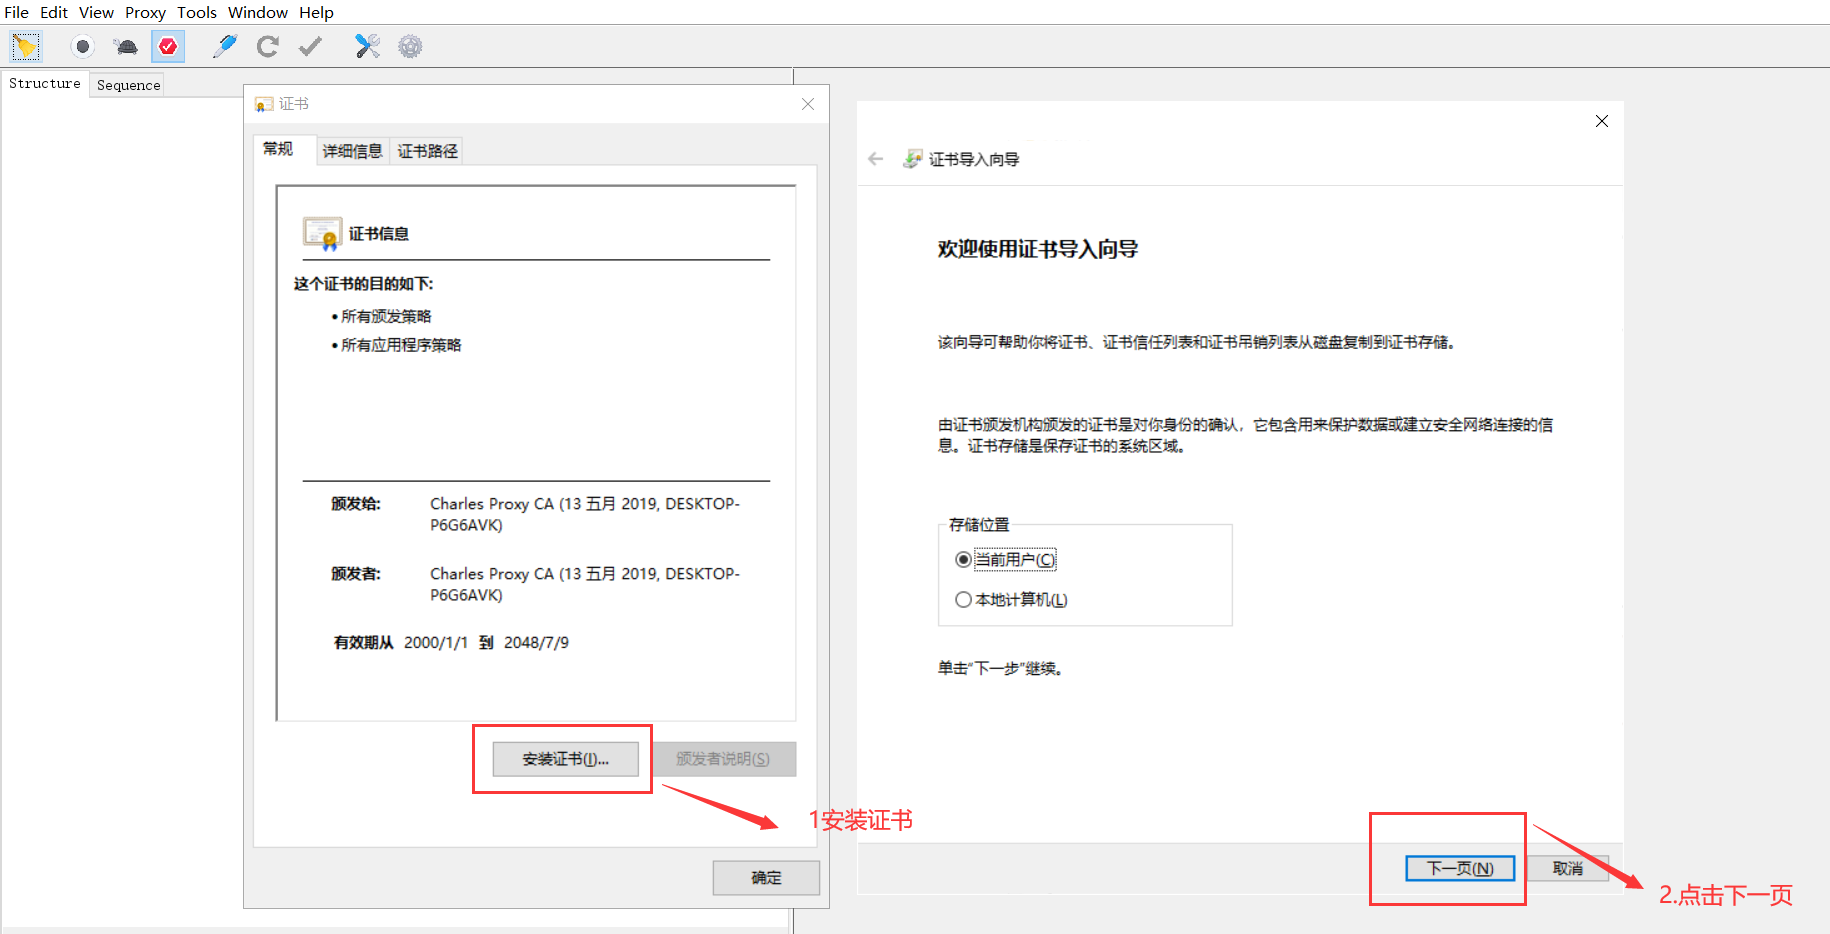1830x934 pixels.
Task: Confirm with the 确定 button
Action: click(x=766, y=878)
